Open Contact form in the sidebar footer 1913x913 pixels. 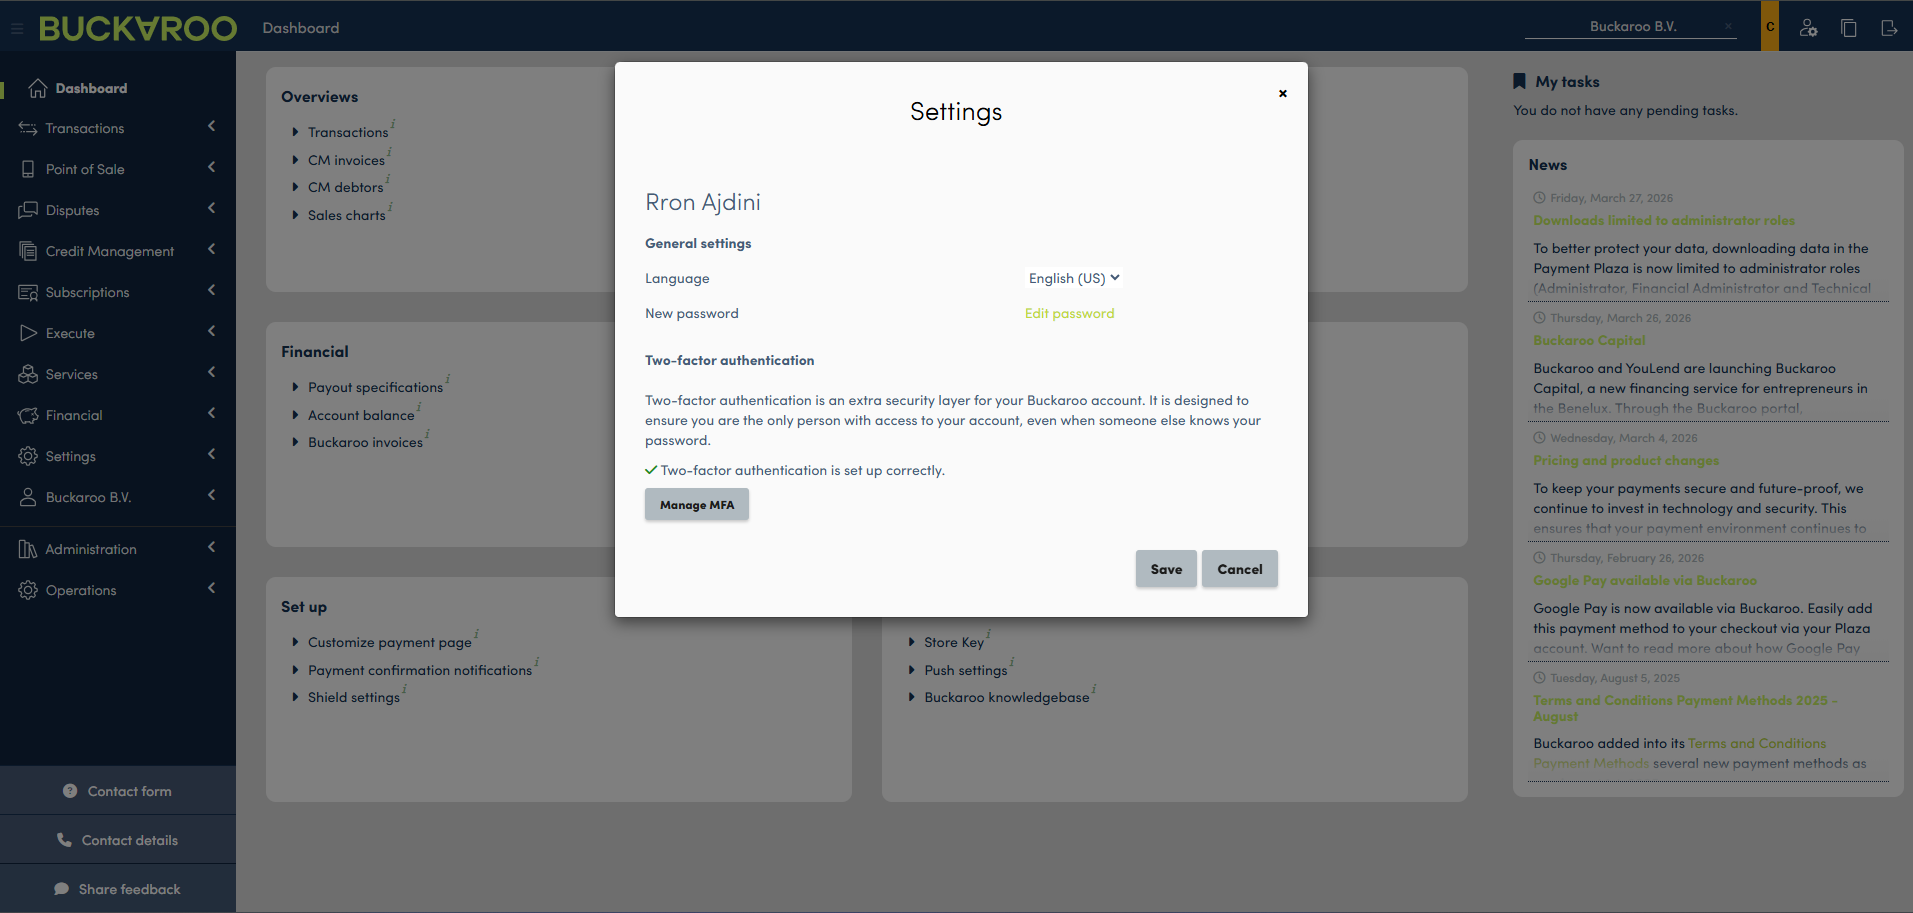pos(118,791)
